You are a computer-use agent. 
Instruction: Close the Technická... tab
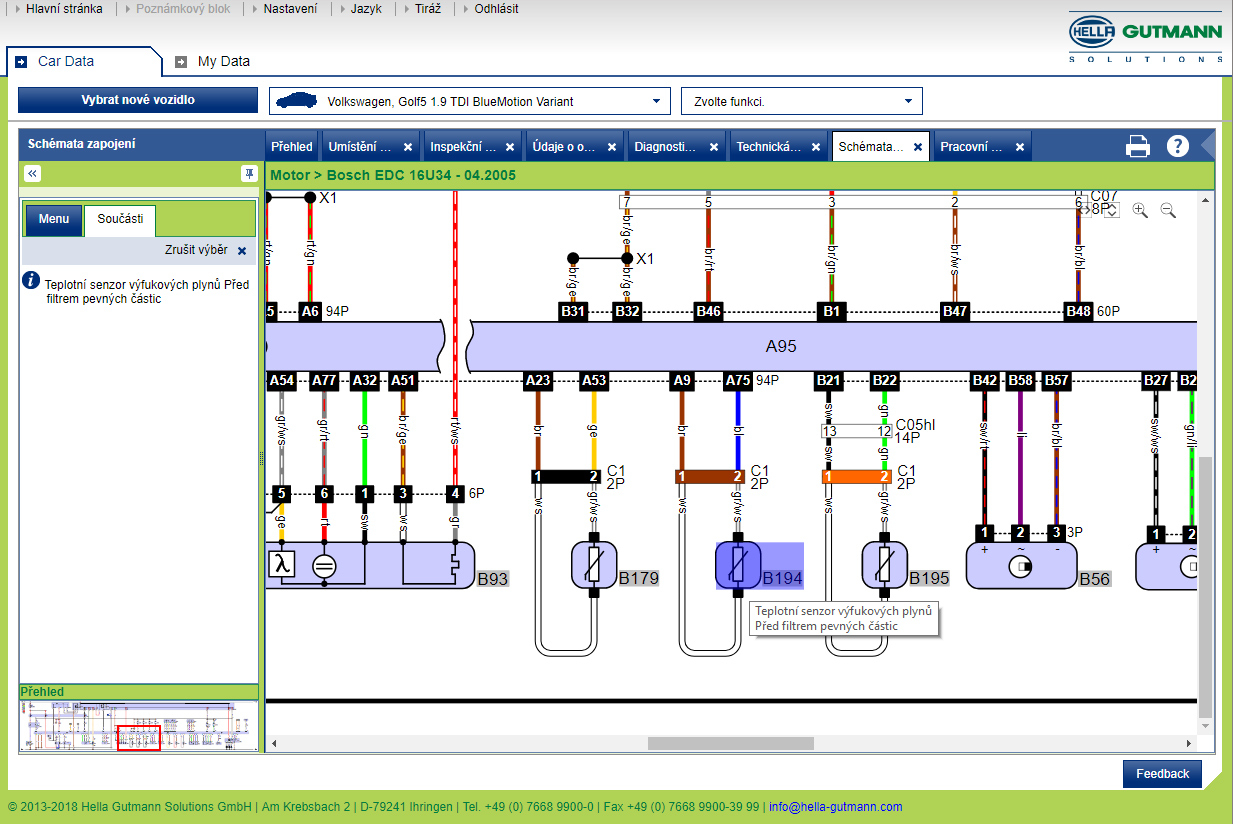point(816,147)
